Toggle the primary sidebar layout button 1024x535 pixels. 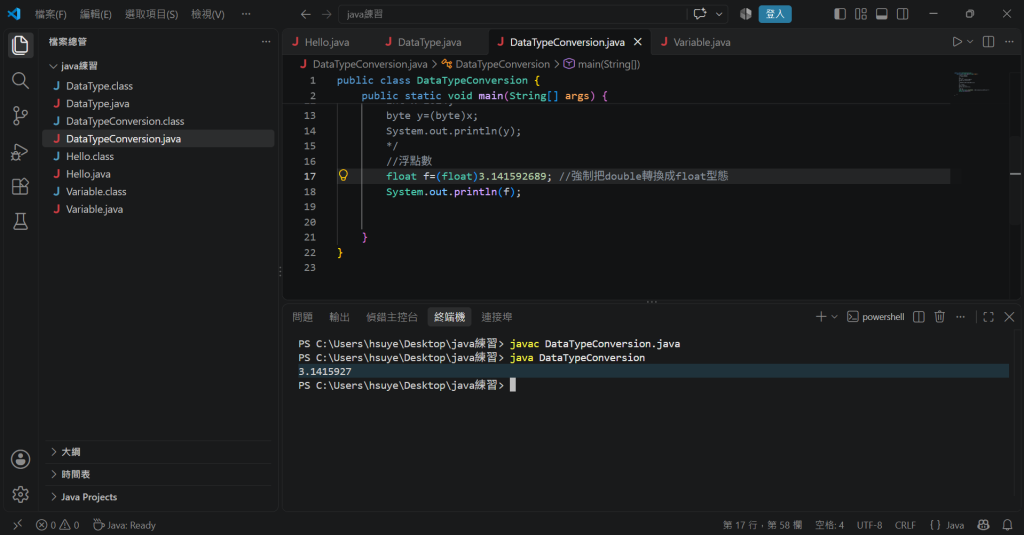click(840, 14)
